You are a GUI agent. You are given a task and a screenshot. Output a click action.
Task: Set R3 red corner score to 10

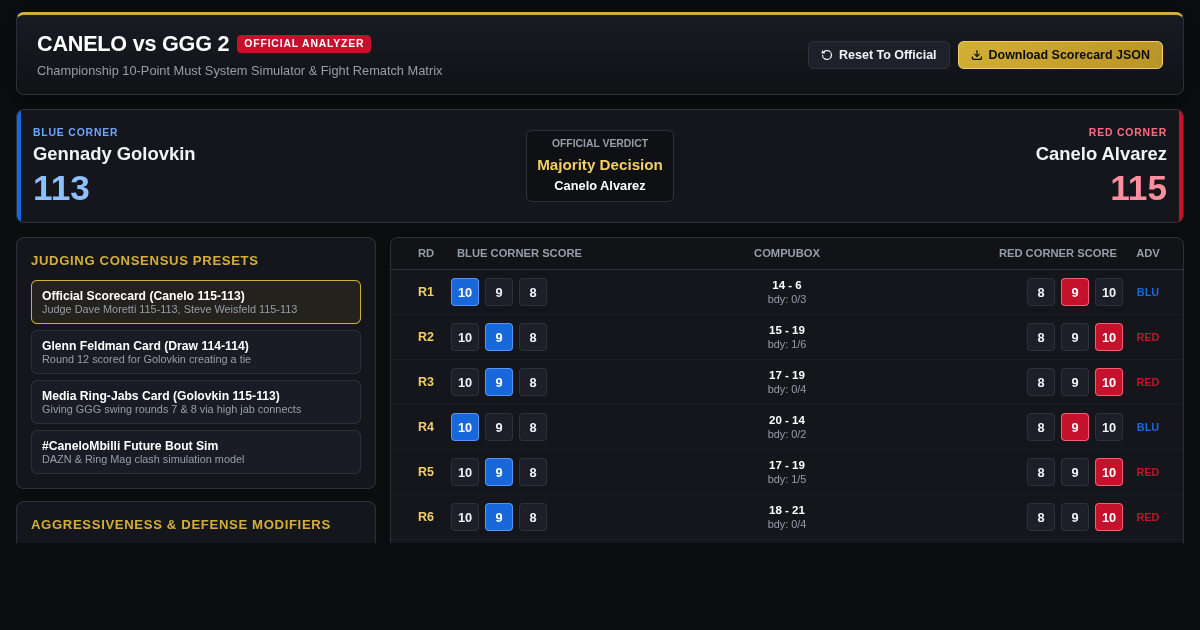tap(1109, 382)
